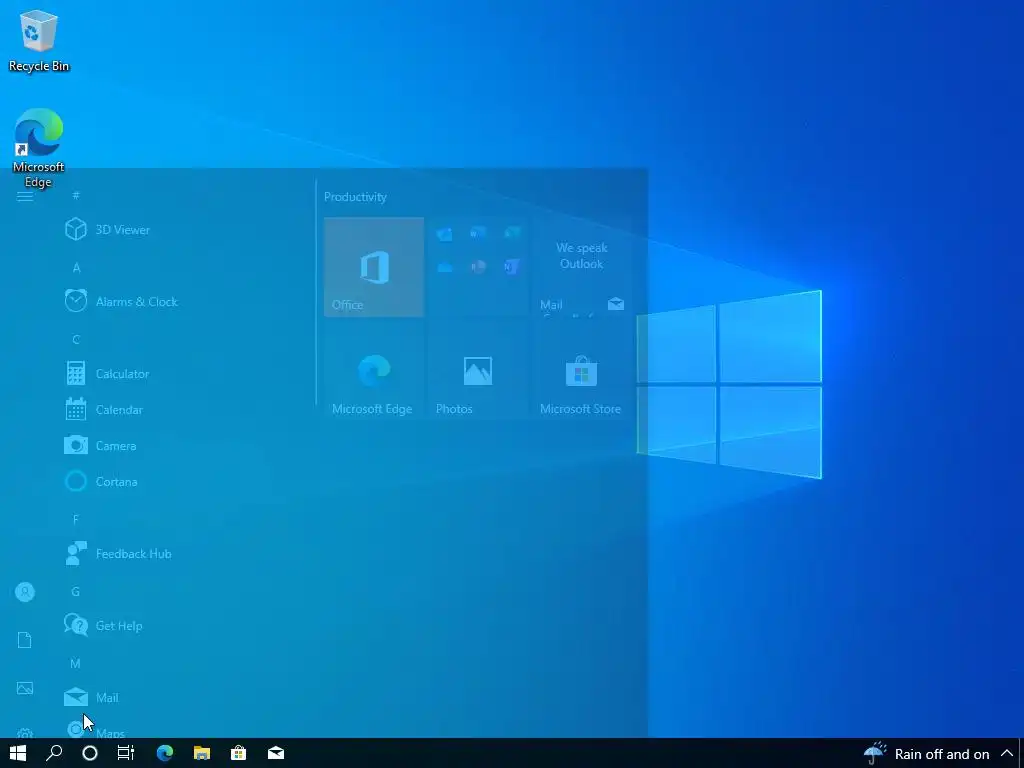Open Microsoft Edge desktop shortcut

[x=39, y=148]
